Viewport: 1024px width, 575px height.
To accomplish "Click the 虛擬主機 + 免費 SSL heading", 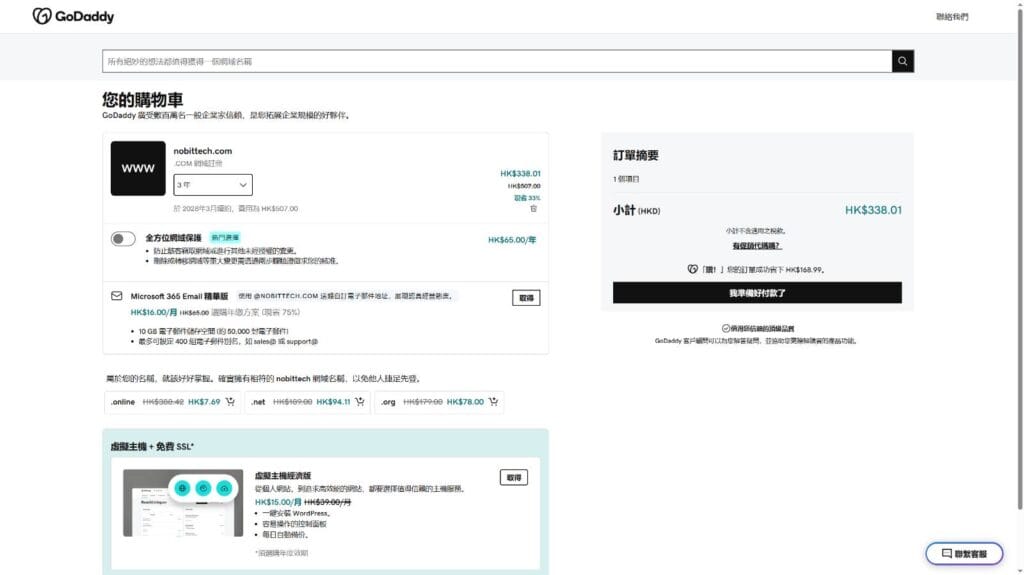I will coord(152,447).
